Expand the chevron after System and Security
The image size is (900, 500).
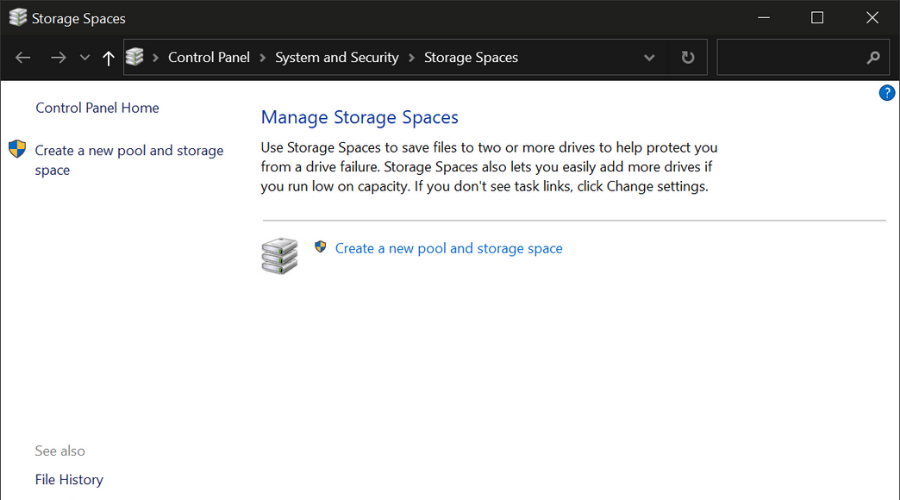(412, 58)
